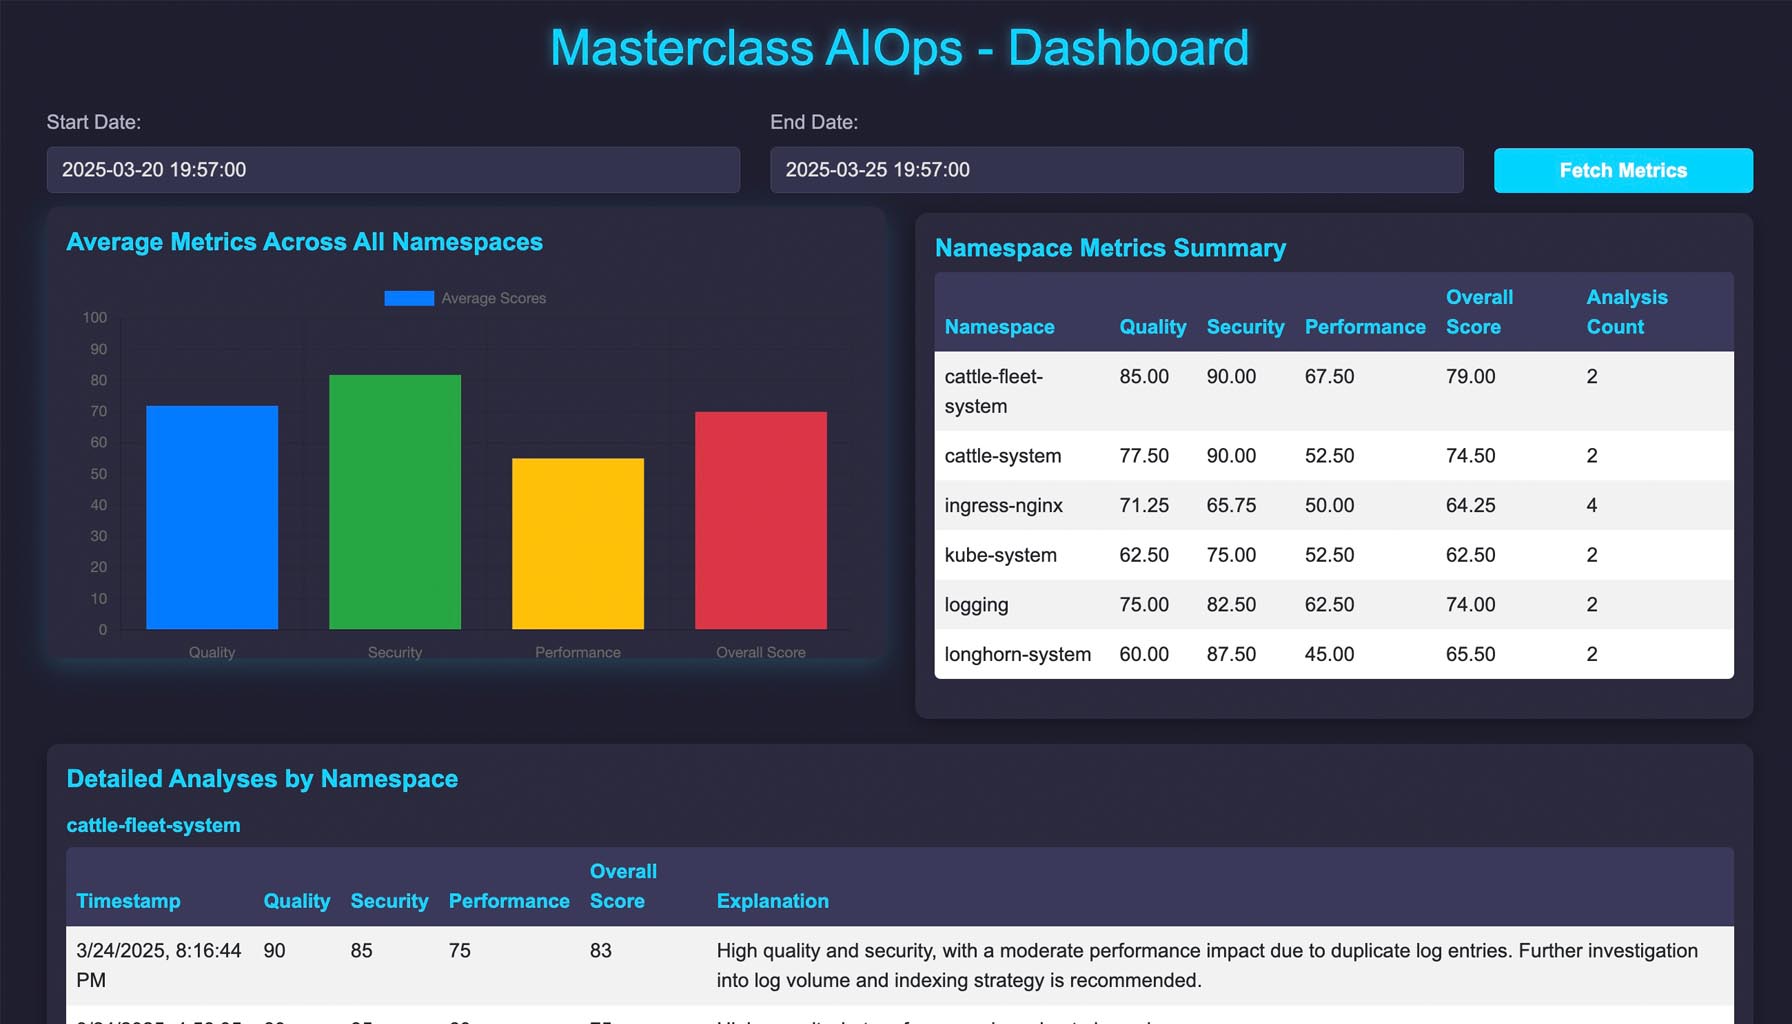Click the yellow Performance bar in chart
This screenshot has width=1792, height=1024.
578,544
